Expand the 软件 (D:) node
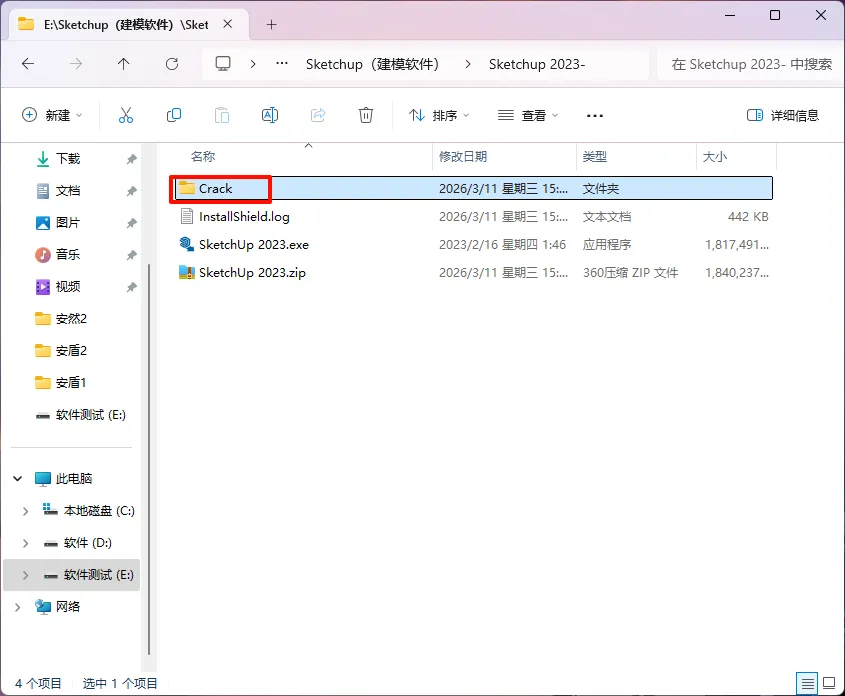The image size is (845, 696). [25, 543]
